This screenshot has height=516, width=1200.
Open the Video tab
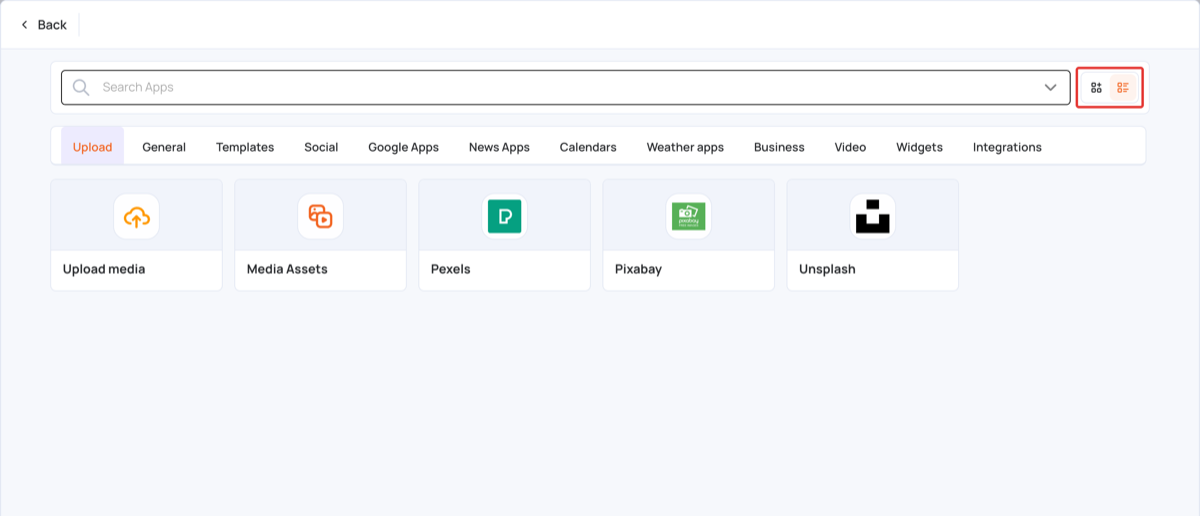point(850,147)
